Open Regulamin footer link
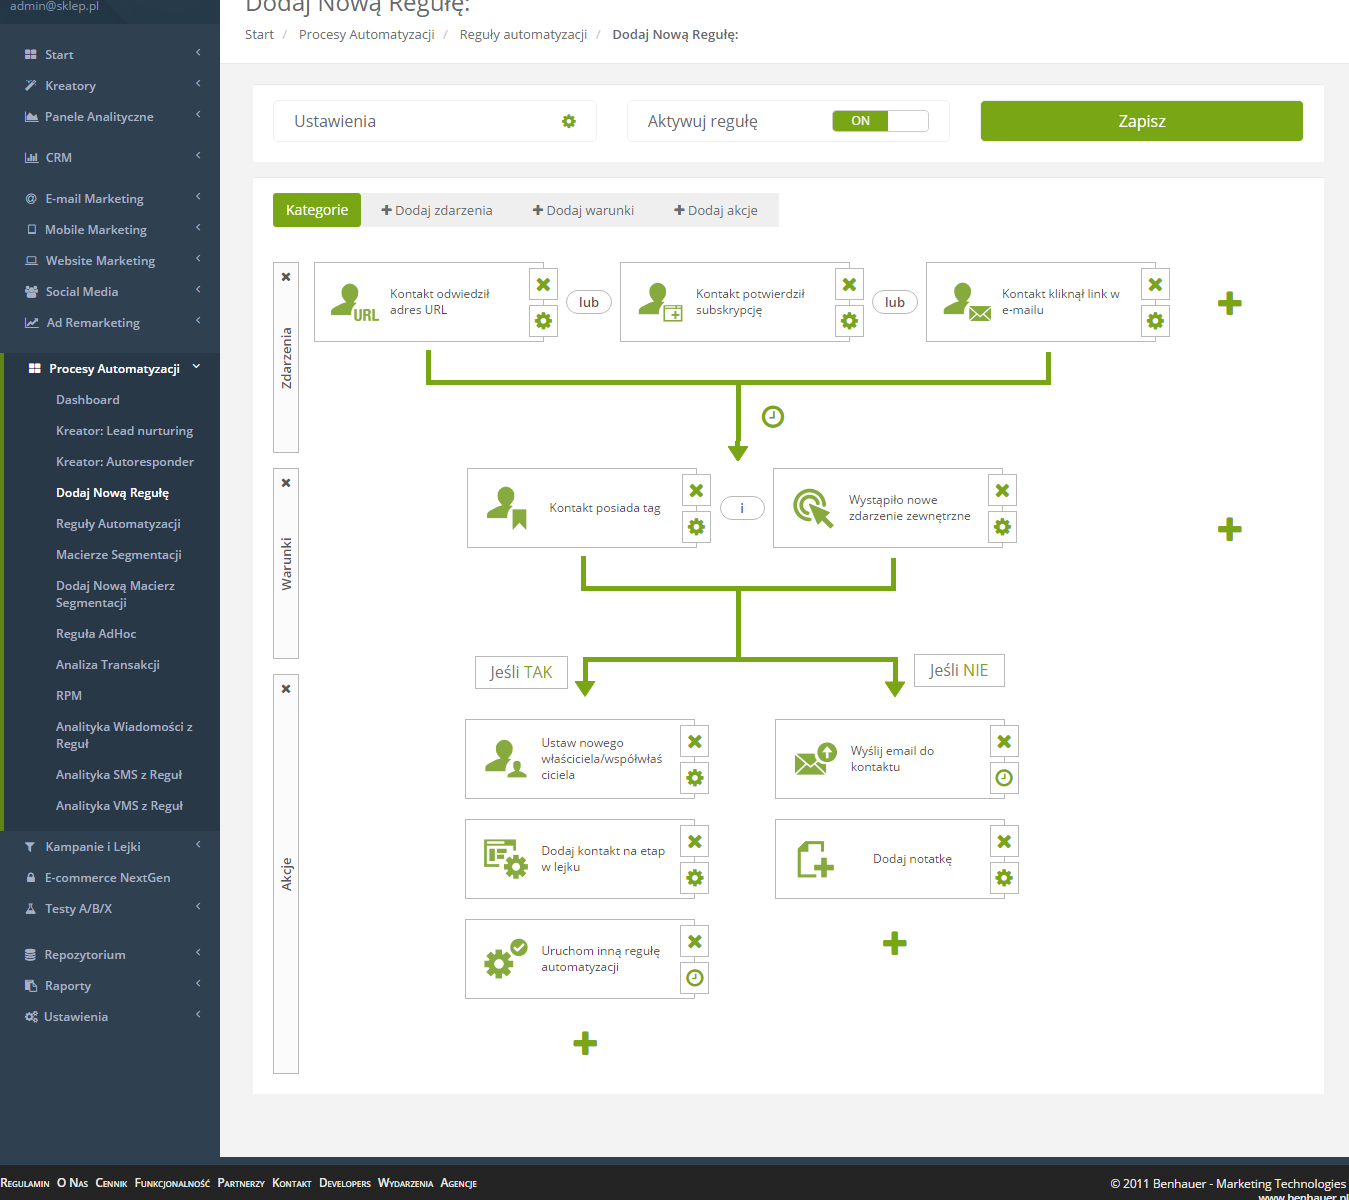 coord(25,1183)
